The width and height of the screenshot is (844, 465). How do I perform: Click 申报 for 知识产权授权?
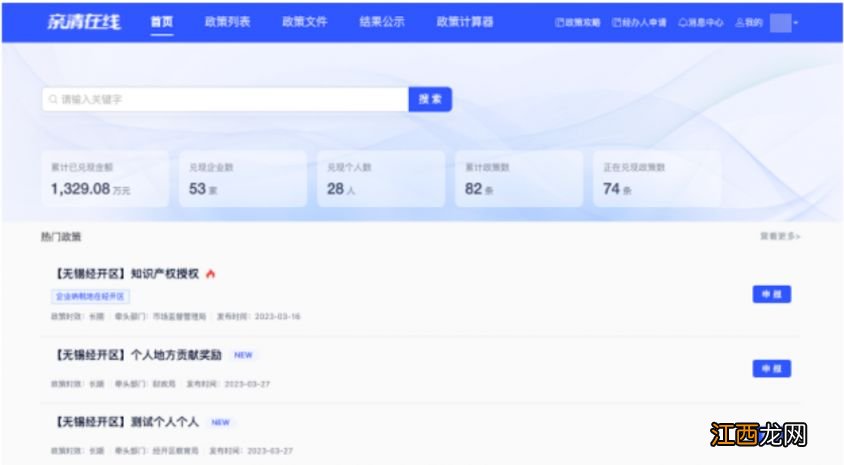[771, 294]
